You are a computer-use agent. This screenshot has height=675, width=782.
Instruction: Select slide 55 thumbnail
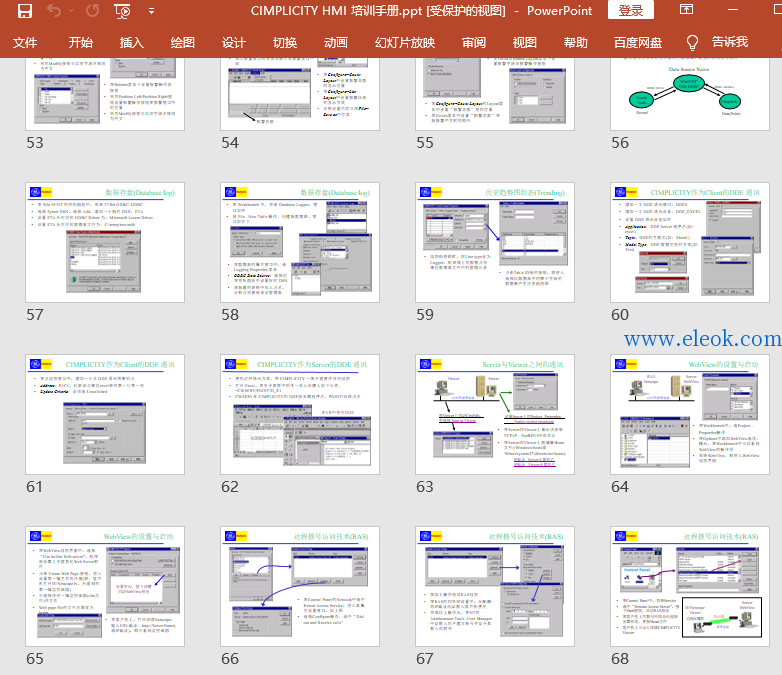495,94
